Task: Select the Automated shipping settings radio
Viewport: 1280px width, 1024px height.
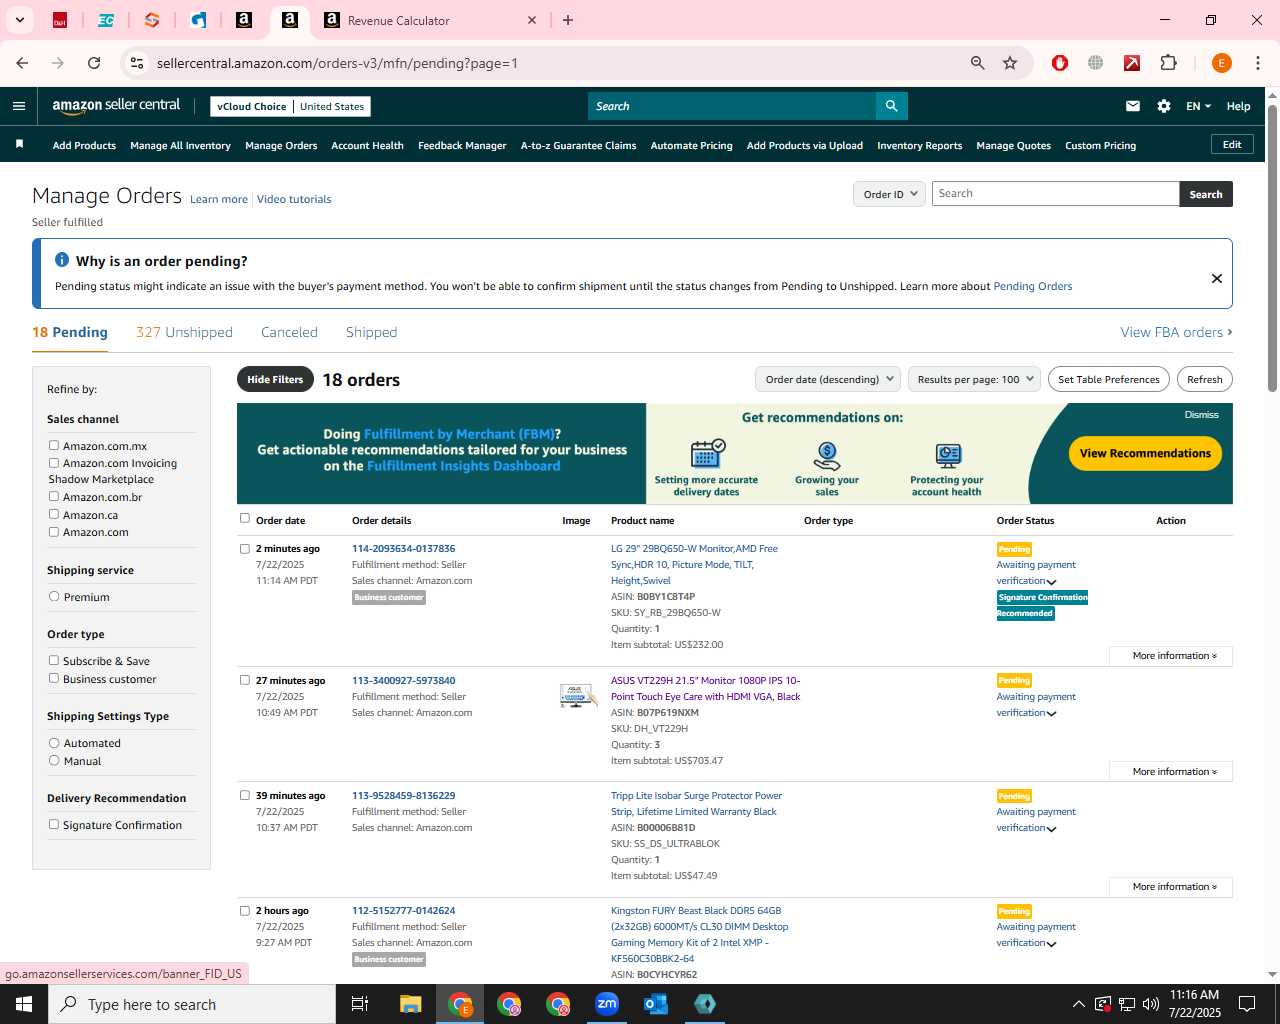Action: [54, 742]
